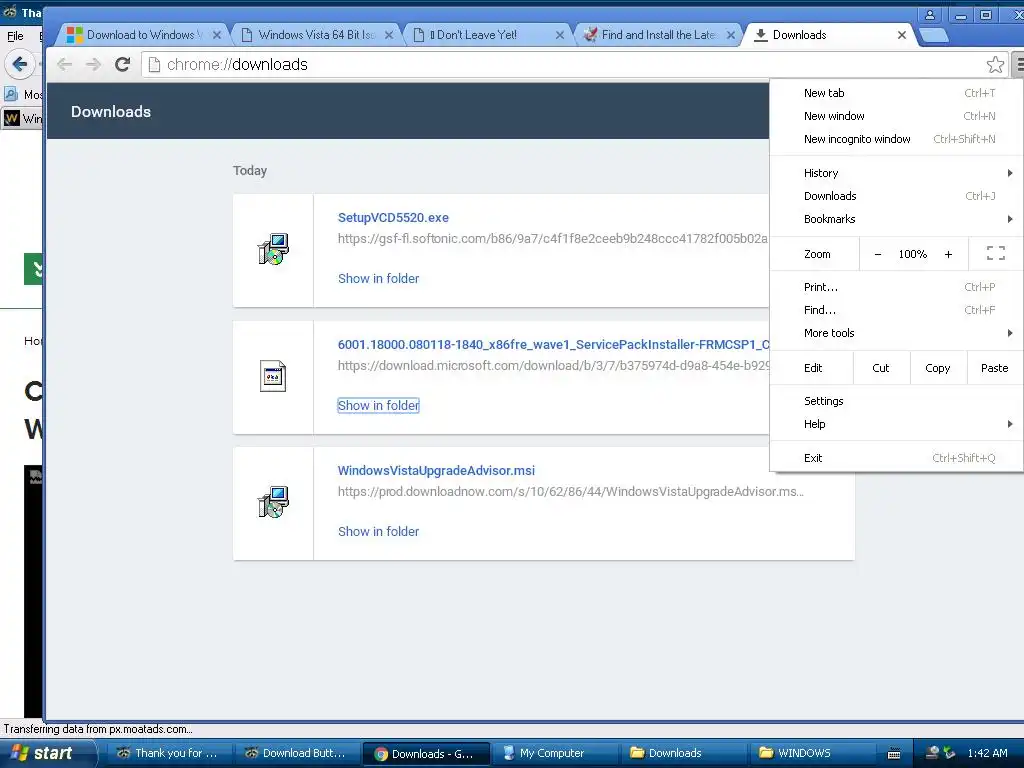Reload the downloads page
1024x768 pixels.
pyautogui.click(x=122, y=64)
